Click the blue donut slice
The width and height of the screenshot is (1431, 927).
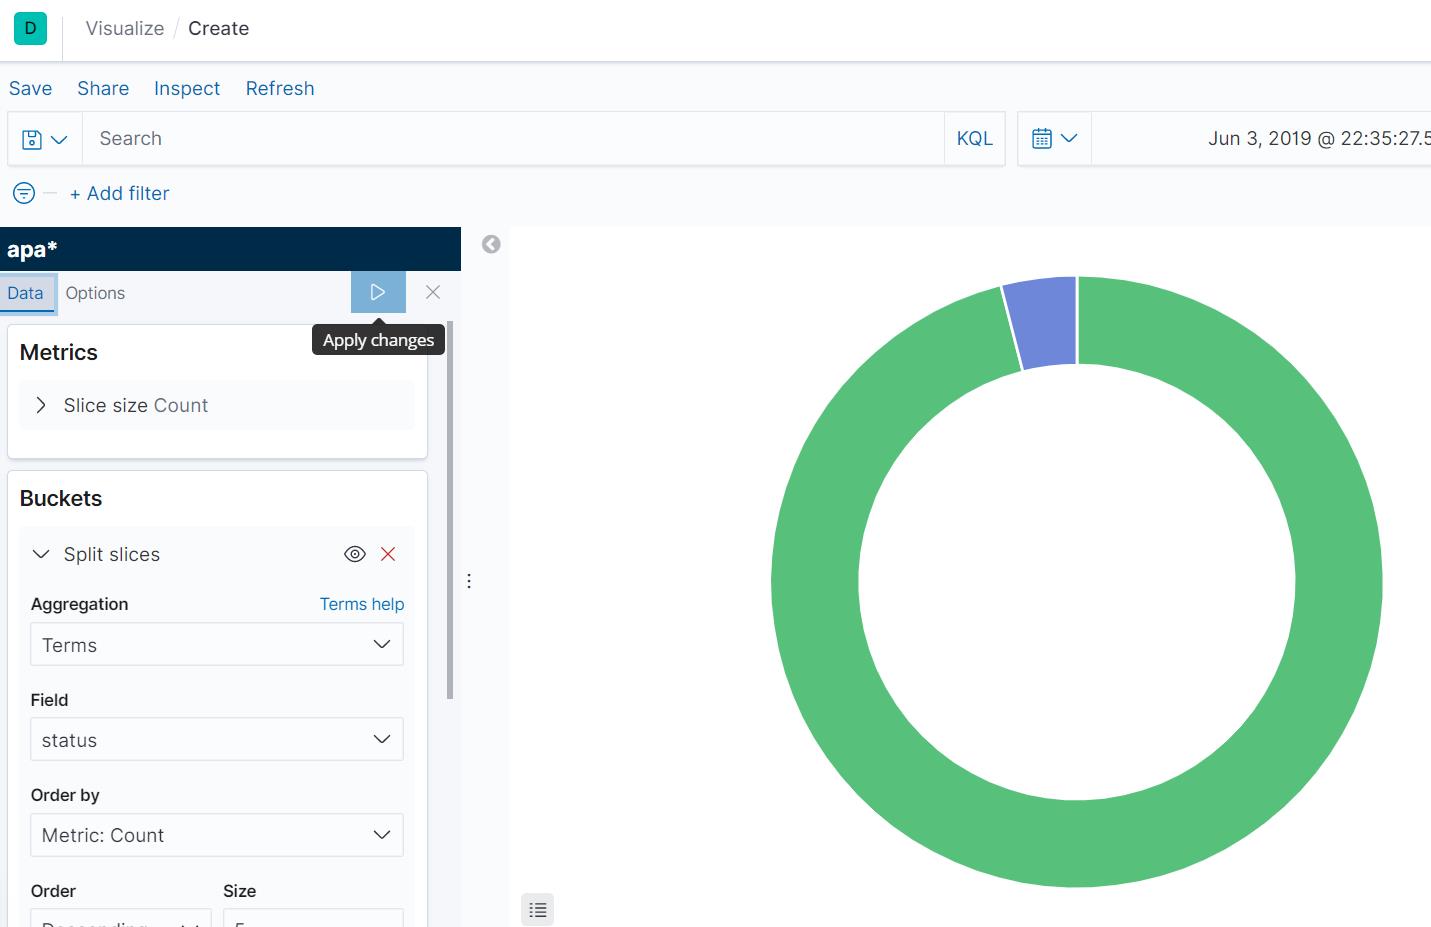tap(1043, 322)
